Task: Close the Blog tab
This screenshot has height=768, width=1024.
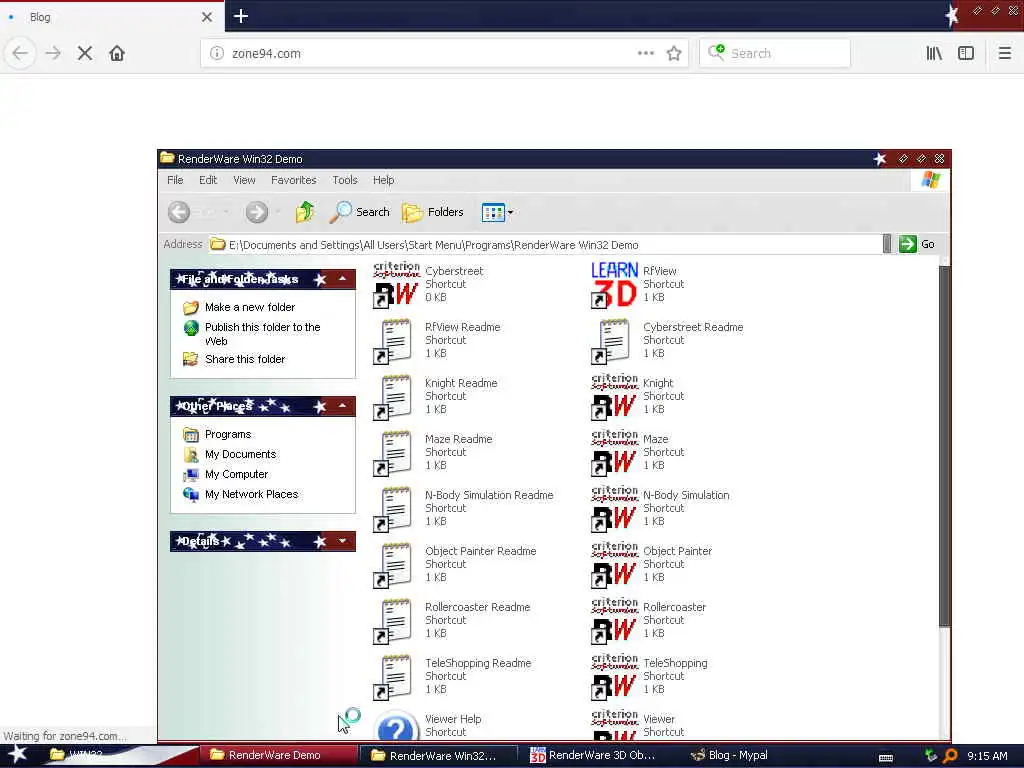Action: pyautogui.click(x=207, y=17)
